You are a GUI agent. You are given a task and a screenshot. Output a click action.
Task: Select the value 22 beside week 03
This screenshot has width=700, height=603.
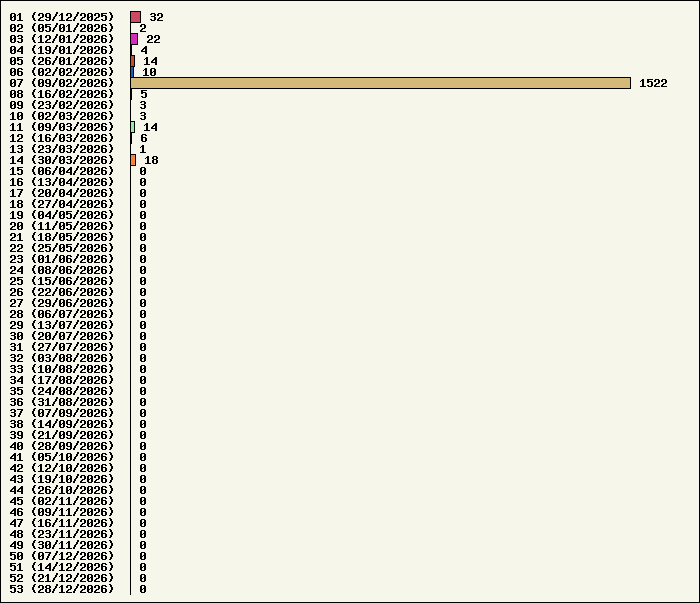click(x=153, y=39)
